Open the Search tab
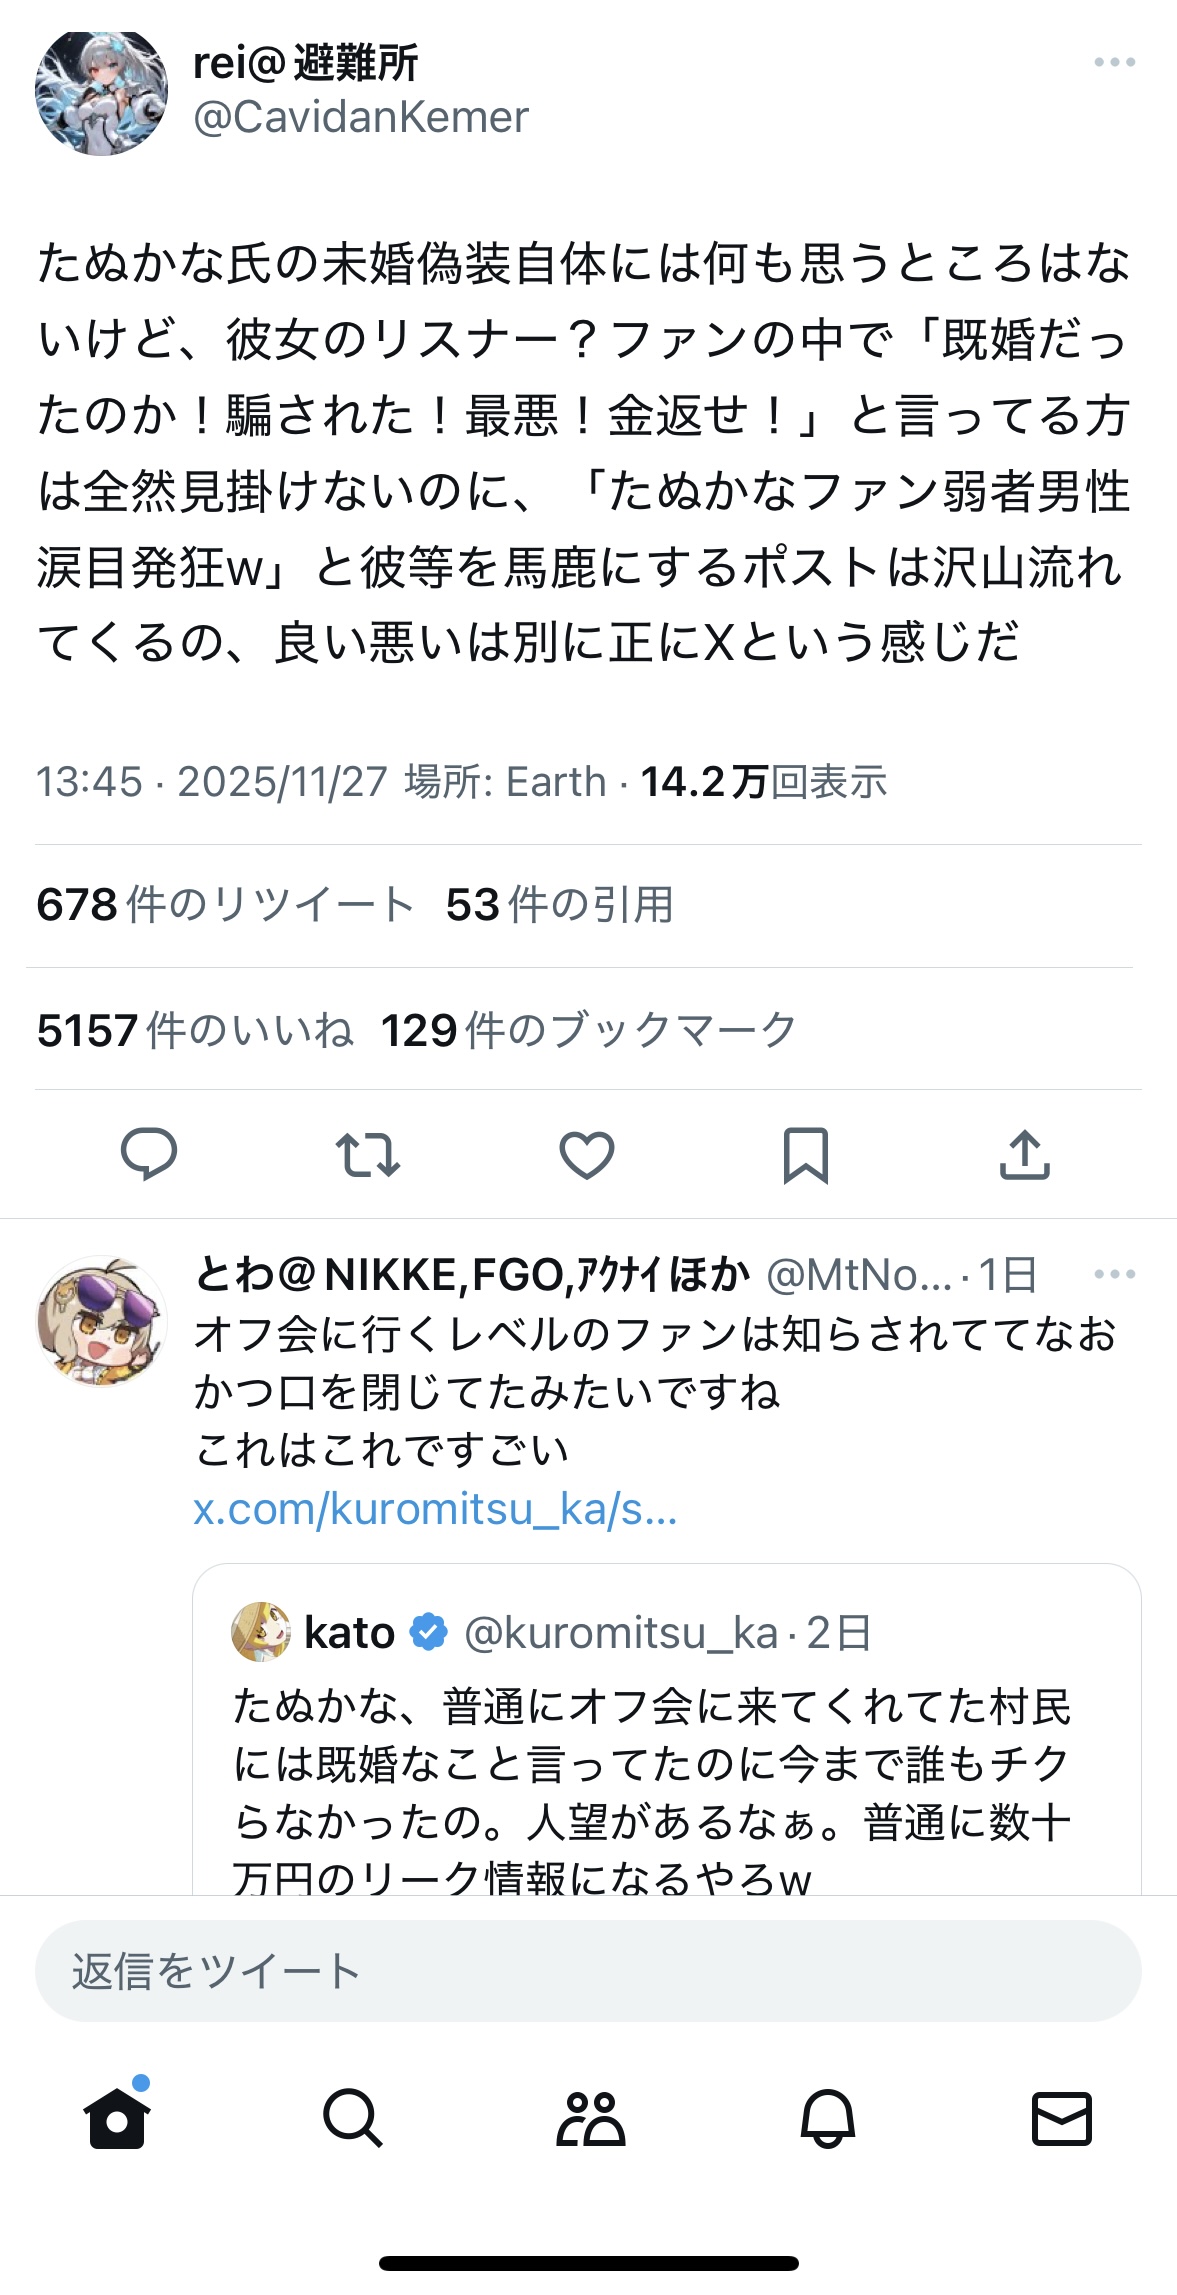Screen dimensions: 1177x2295 (352, 2118)
